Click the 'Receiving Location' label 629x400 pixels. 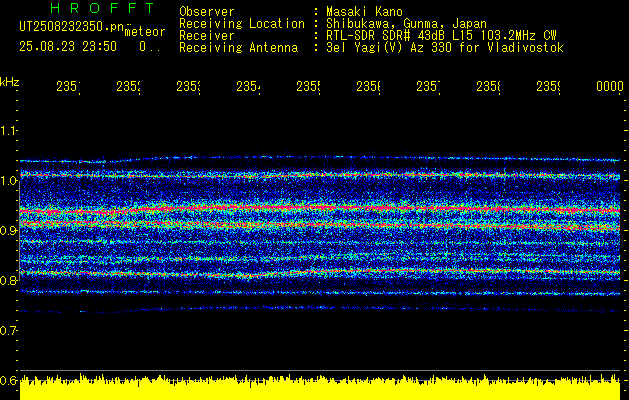coord(242,24)
